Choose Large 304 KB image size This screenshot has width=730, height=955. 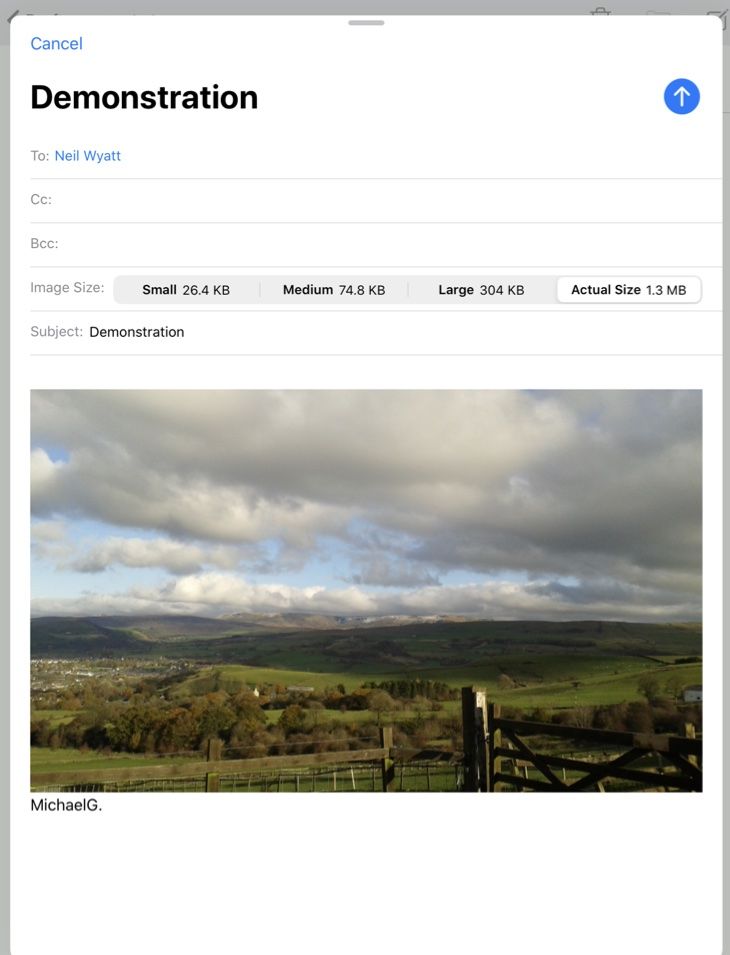482,290
